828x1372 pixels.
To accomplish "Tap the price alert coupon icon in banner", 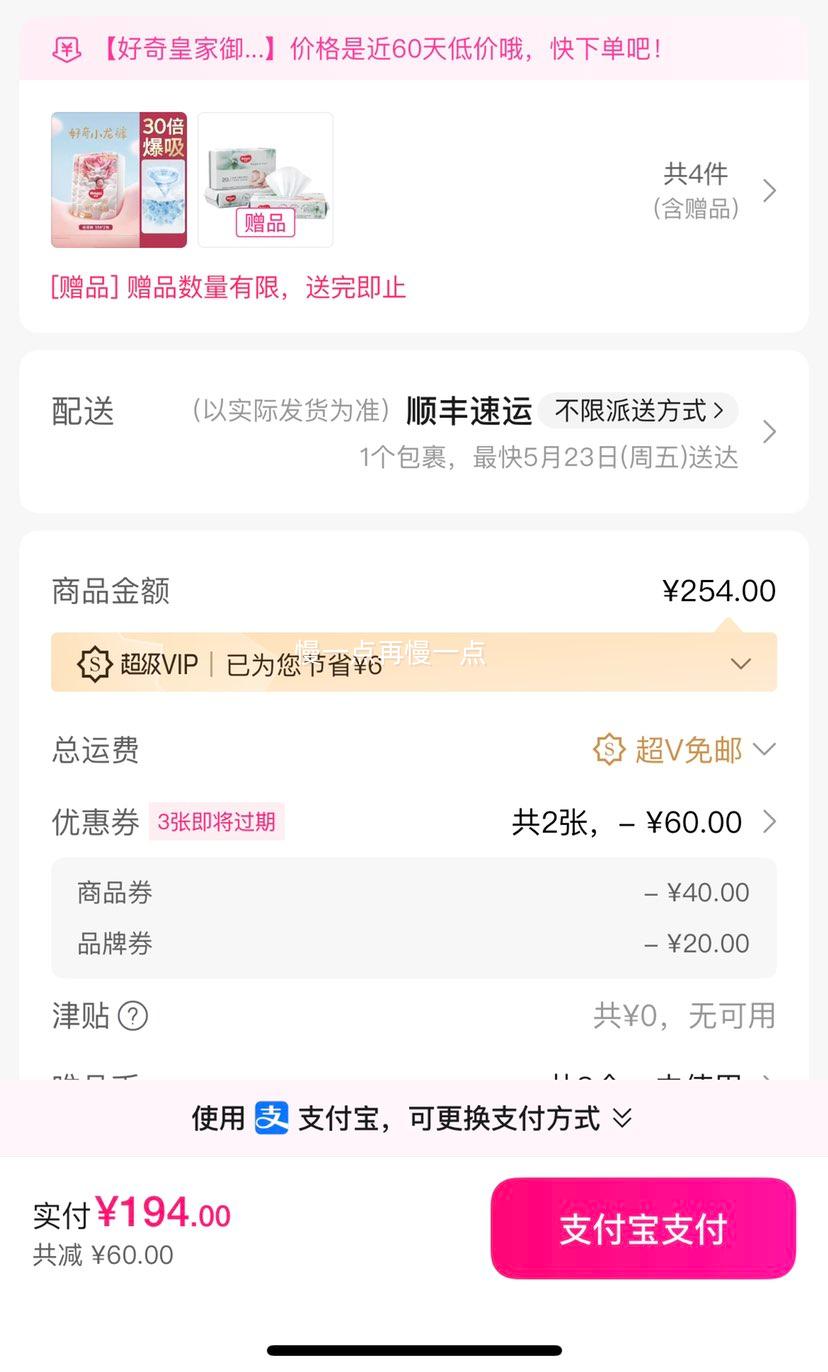I will 67,49.
